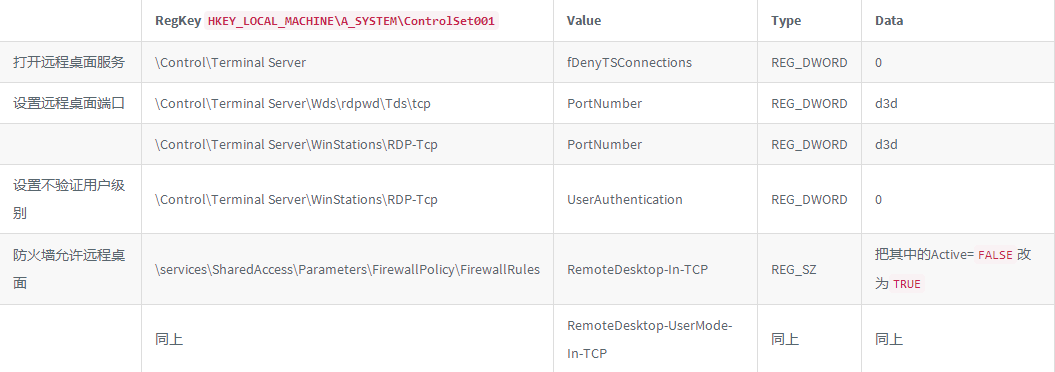This screenshot has width=1055, height=372.
Task: Click the red TRUE code text
Action: point(906,284)
